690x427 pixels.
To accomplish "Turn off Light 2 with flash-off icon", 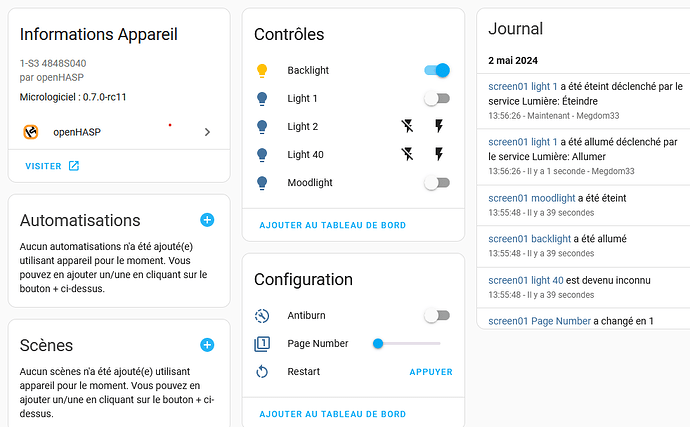I will (407, 126).
